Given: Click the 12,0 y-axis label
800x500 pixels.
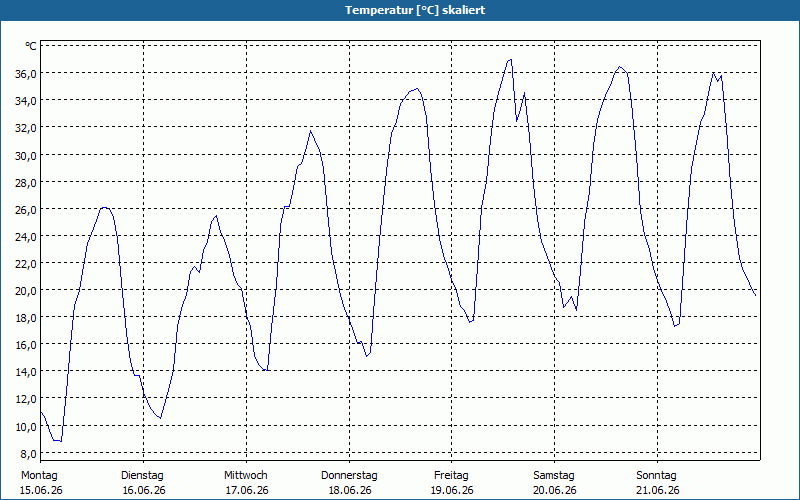Looking at the screenshot, I should pos(26,398).
